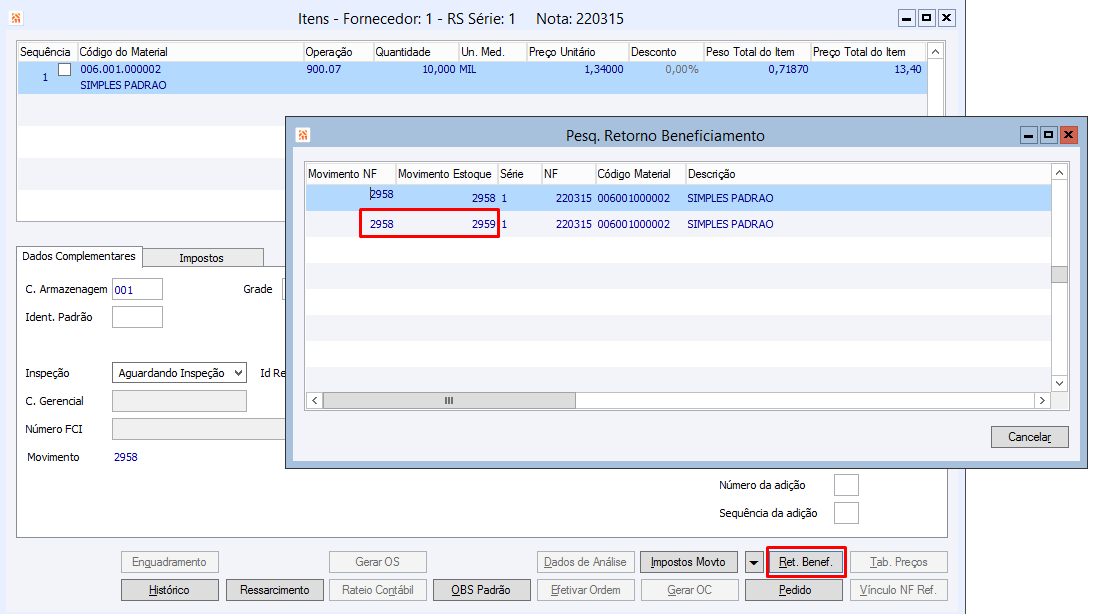The image size is (1096, 614).
Task: Click the Ressarcimento button
Action: pyautogui.click(x=275, y=590)
